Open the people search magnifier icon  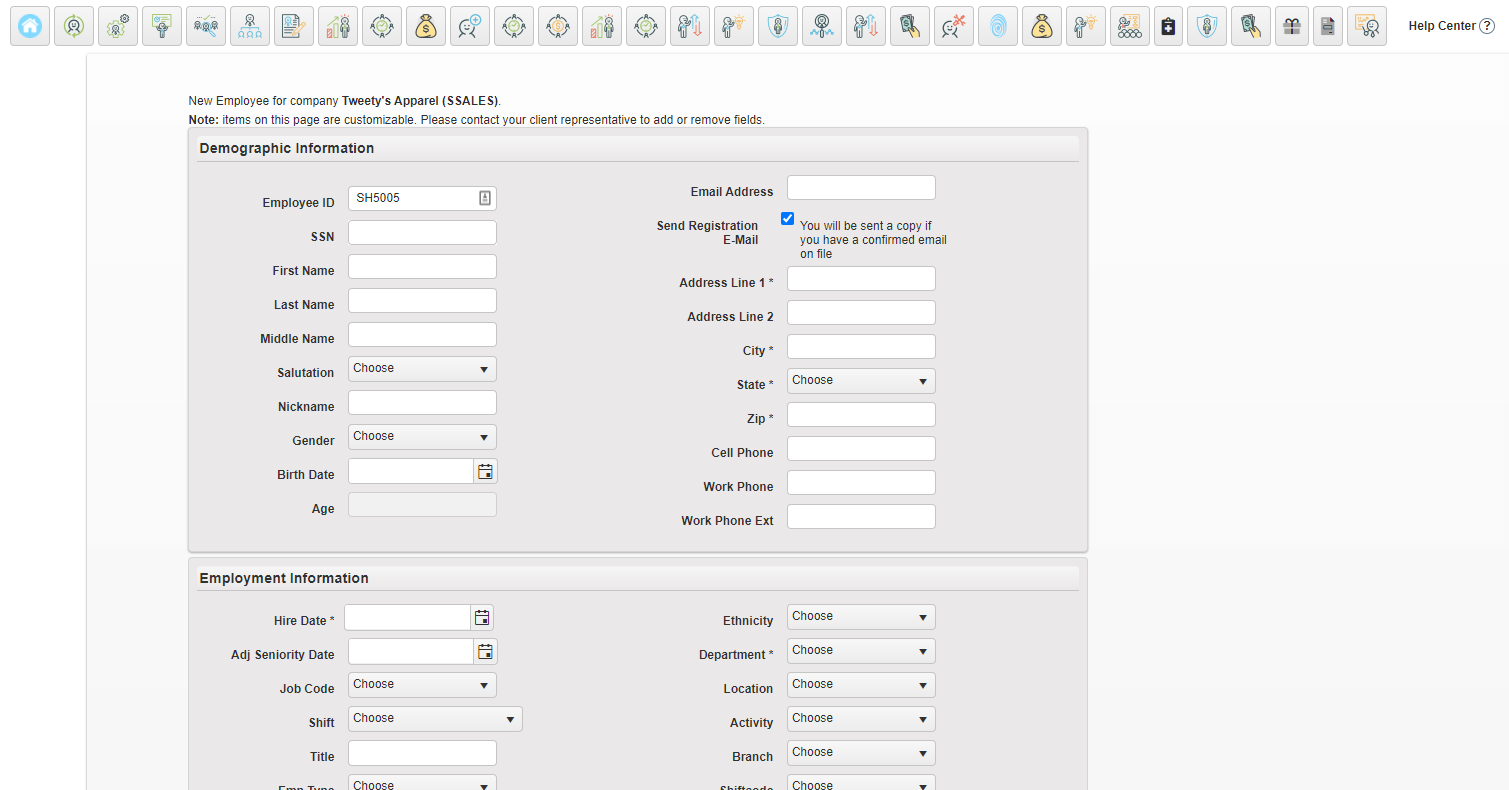pyautogui.click(x=206, y=26)
